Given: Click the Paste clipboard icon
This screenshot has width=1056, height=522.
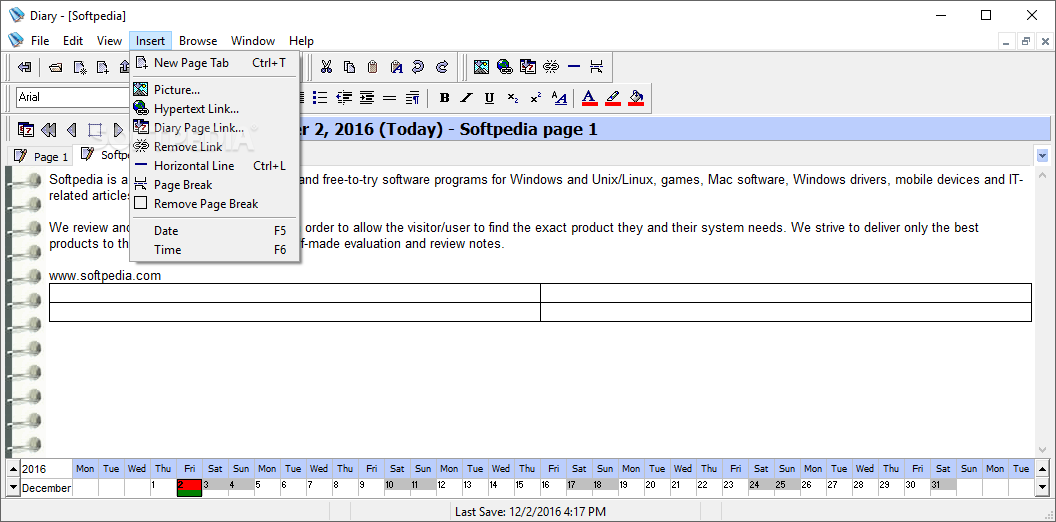Looking at the screenshot, I should (372, 67).
